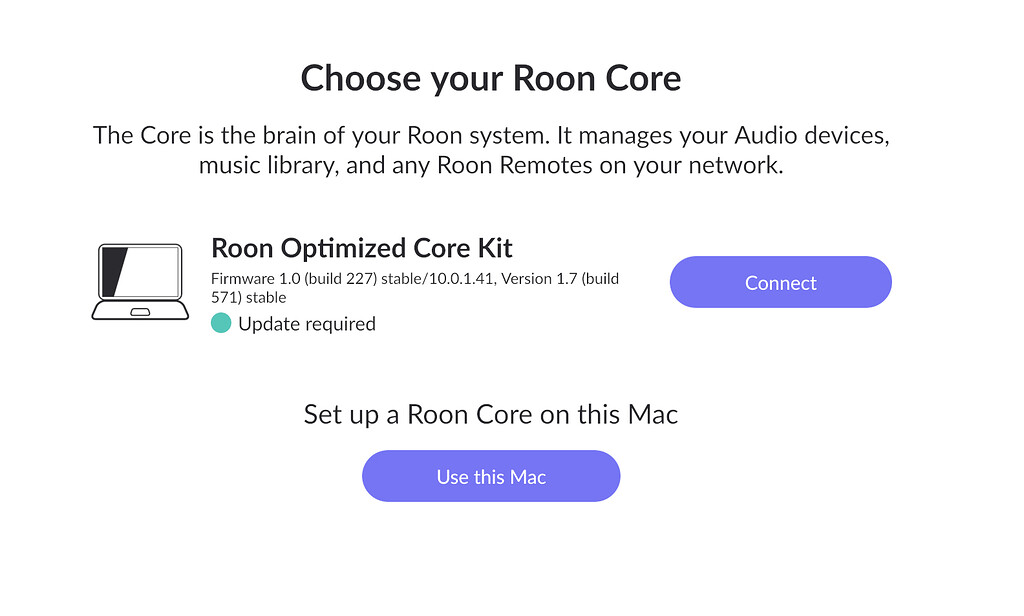The height and width of the screenshot is (616, 1024).
Task: Click the circular status badge near Update required
Action: 221,323
